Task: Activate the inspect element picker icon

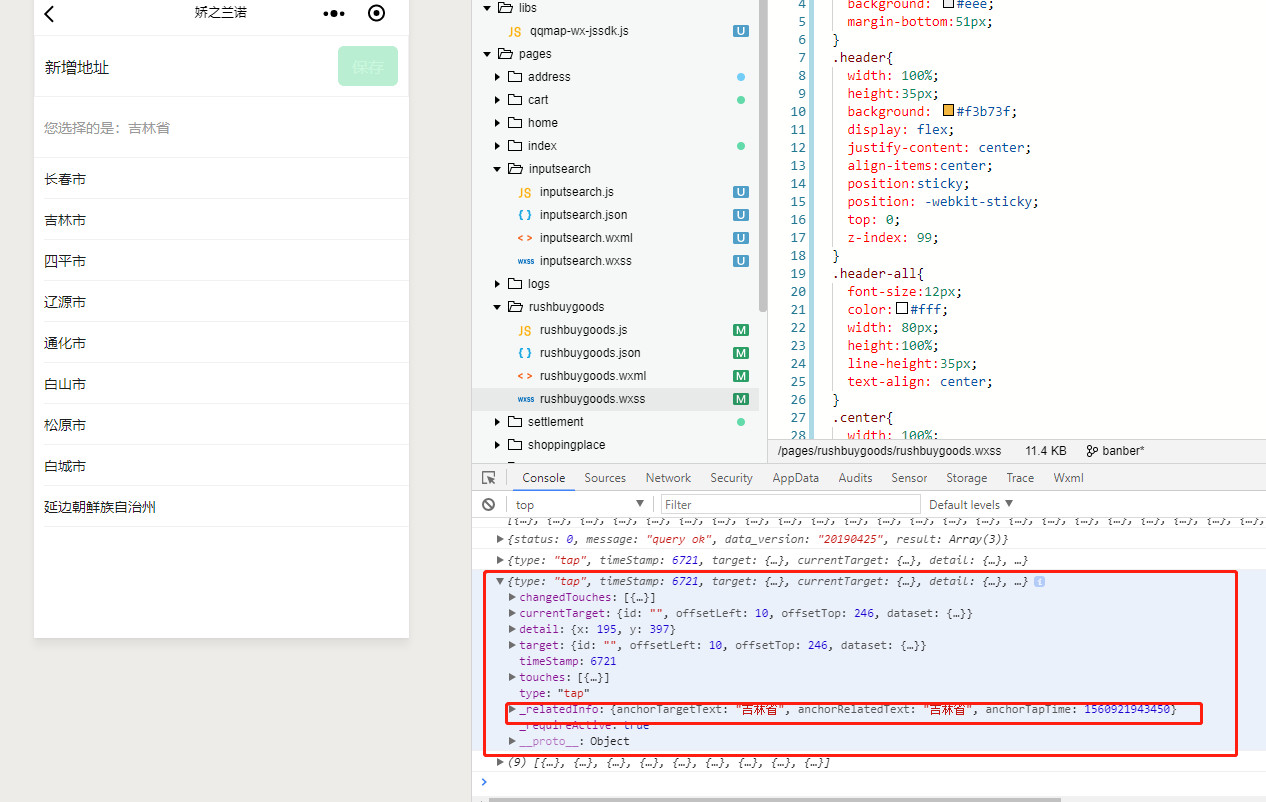Action: (488, 478)
